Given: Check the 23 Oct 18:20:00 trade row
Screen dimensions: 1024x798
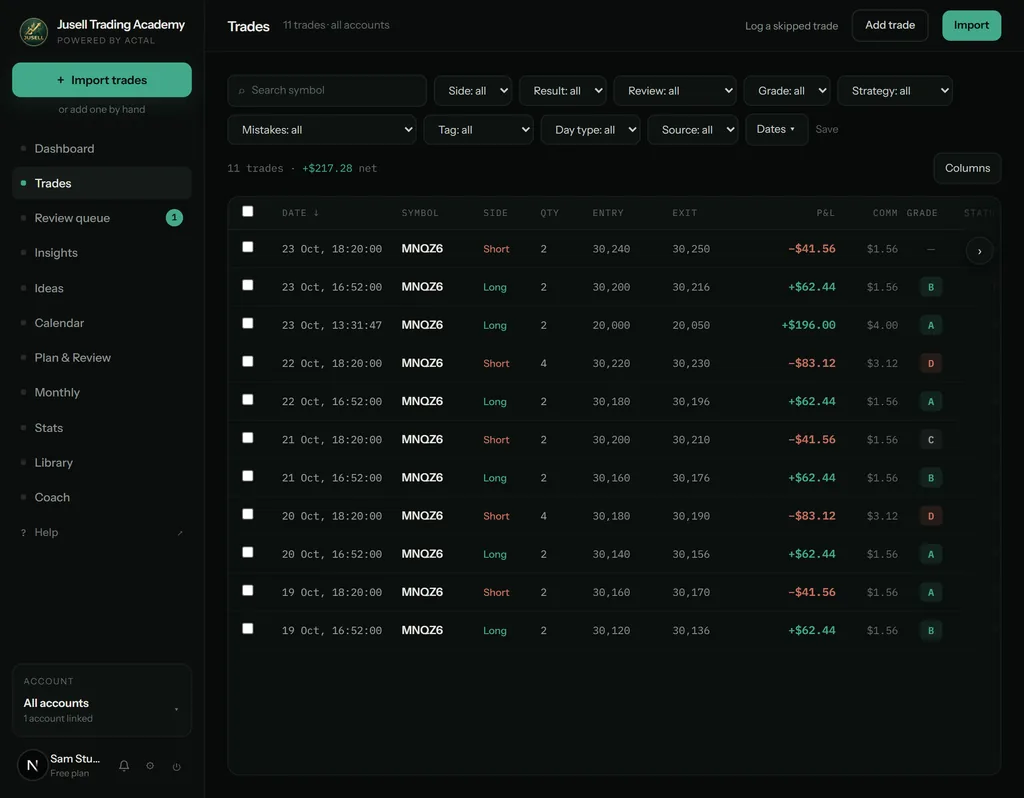Looking at the screenshot, I should coord(248,247).
